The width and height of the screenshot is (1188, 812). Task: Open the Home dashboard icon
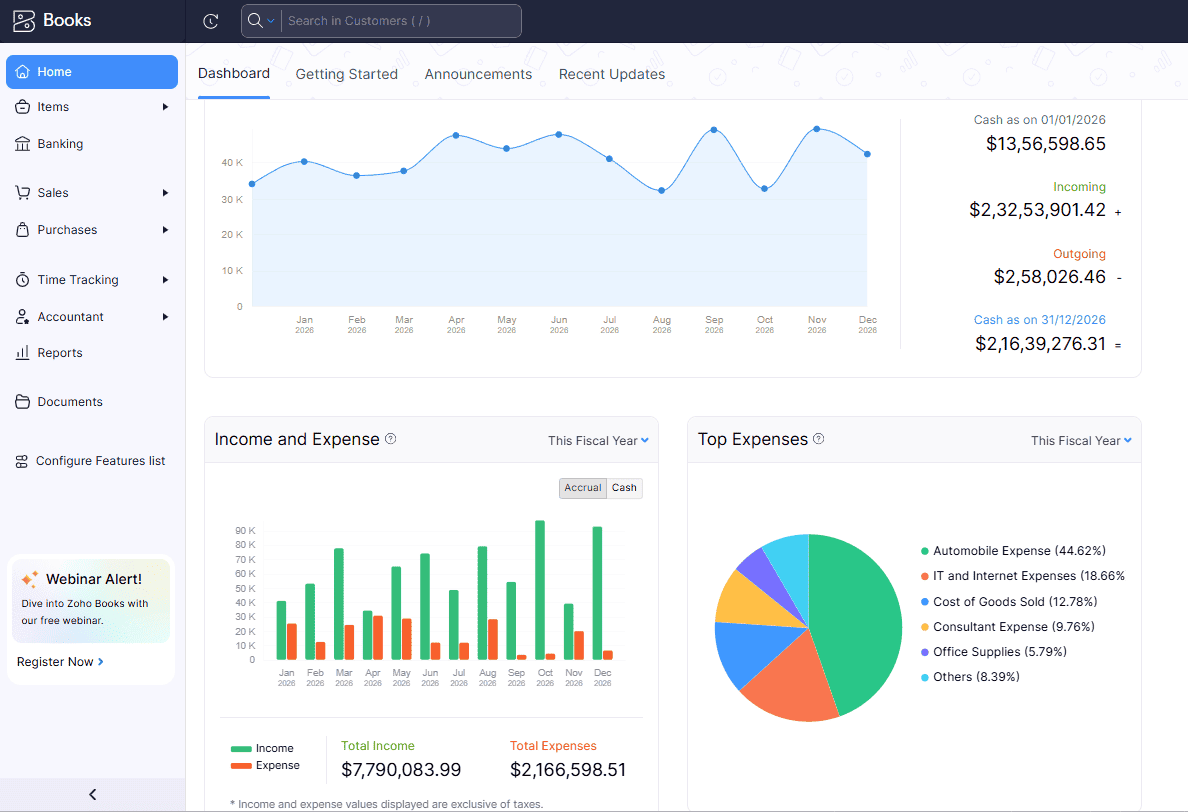tap(25, 71)
